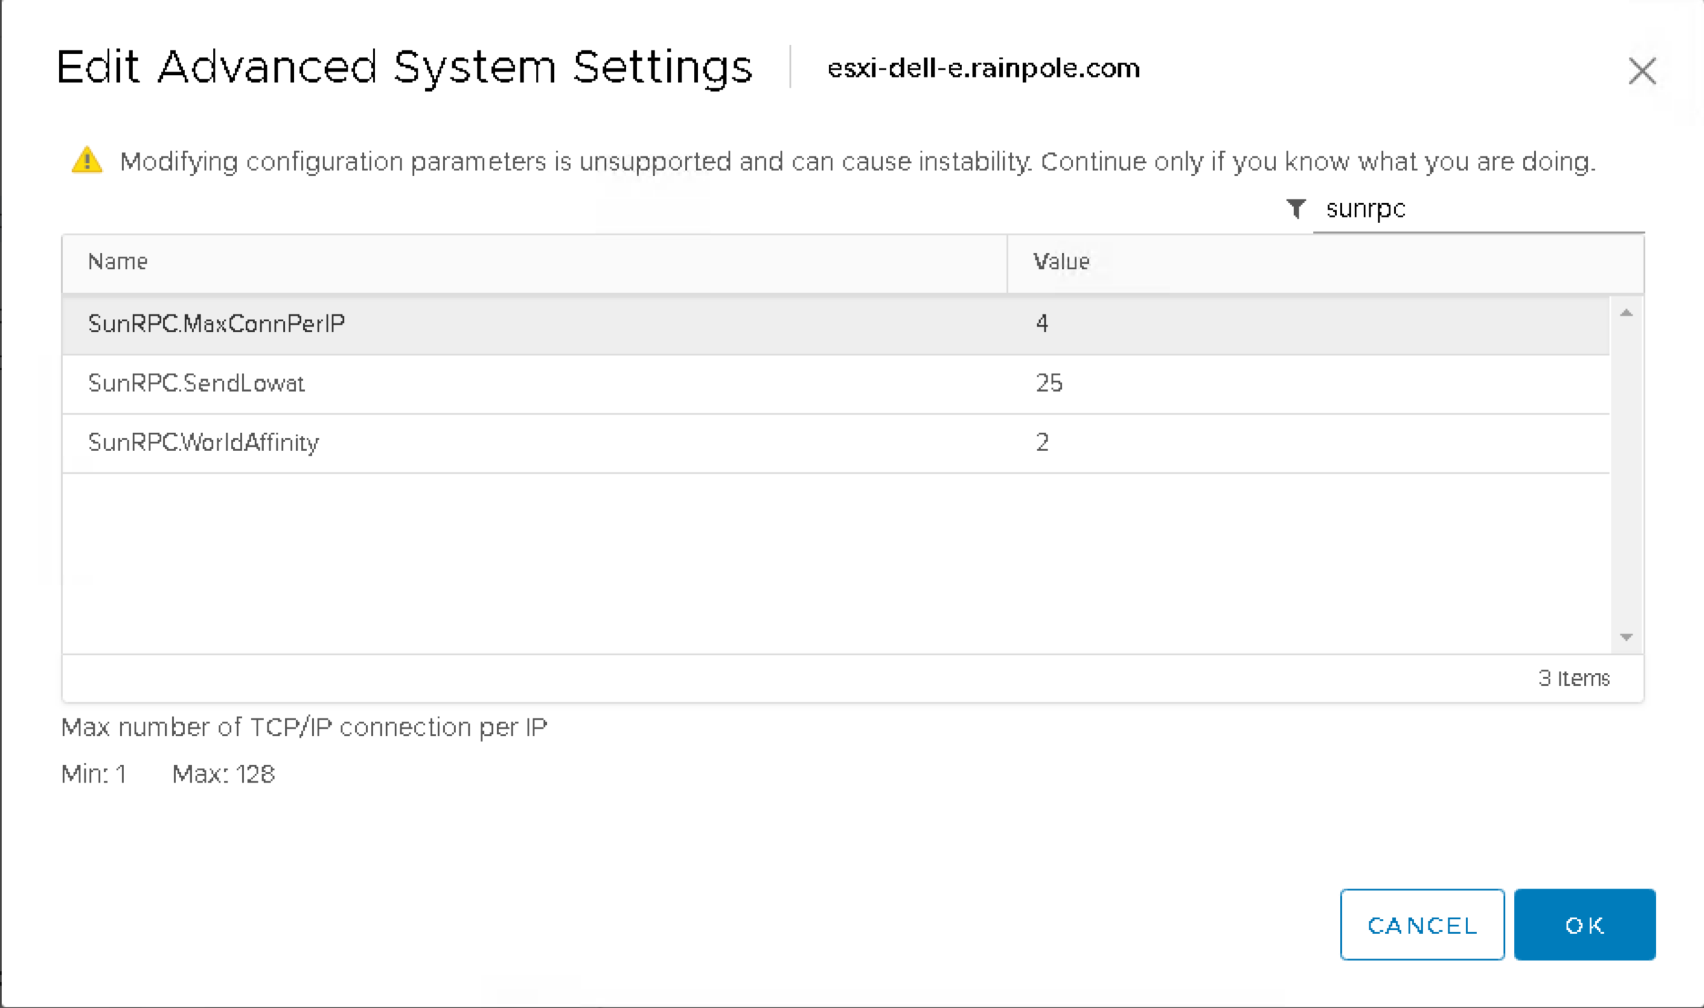Edit the value 25 of SendLowat
This screenshot has height=1008, width=1704.
pyautogui.click(x=1049, y=383)
